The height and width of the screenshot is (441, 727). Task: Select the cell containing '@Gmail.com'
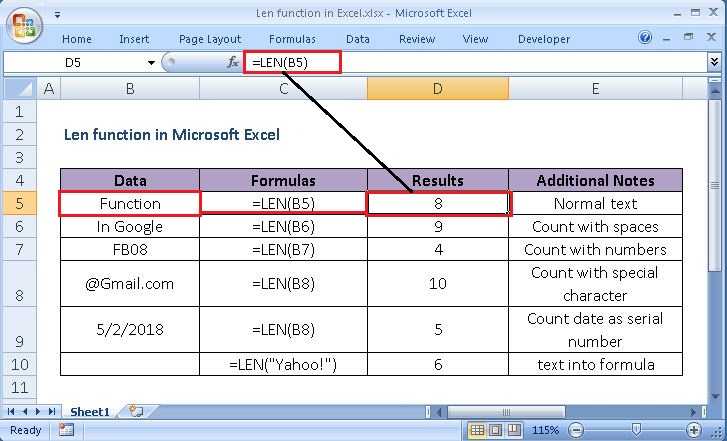point(130,284)
